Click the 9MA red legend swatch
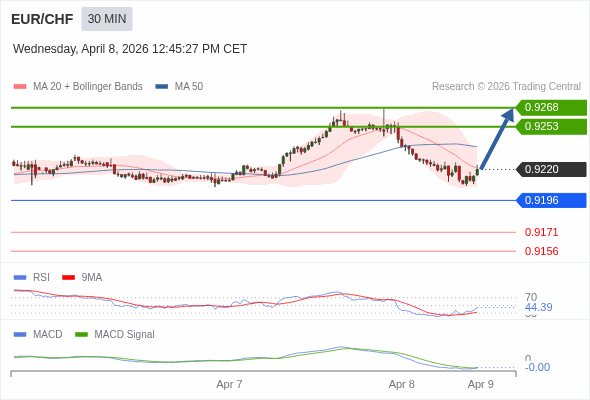The height and width of the screenshot is (400, 590). click(x=68, y=278)
